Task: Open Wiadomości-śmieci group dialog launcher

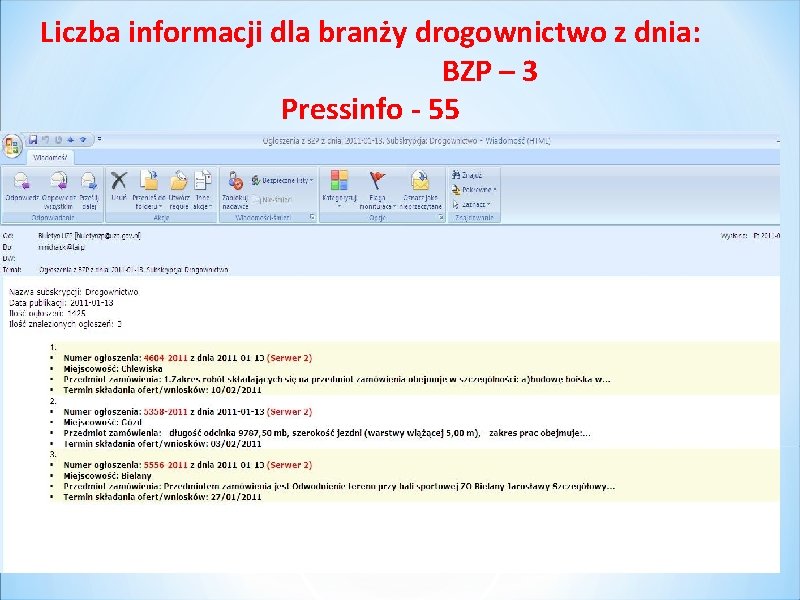Action: (312, 217)
